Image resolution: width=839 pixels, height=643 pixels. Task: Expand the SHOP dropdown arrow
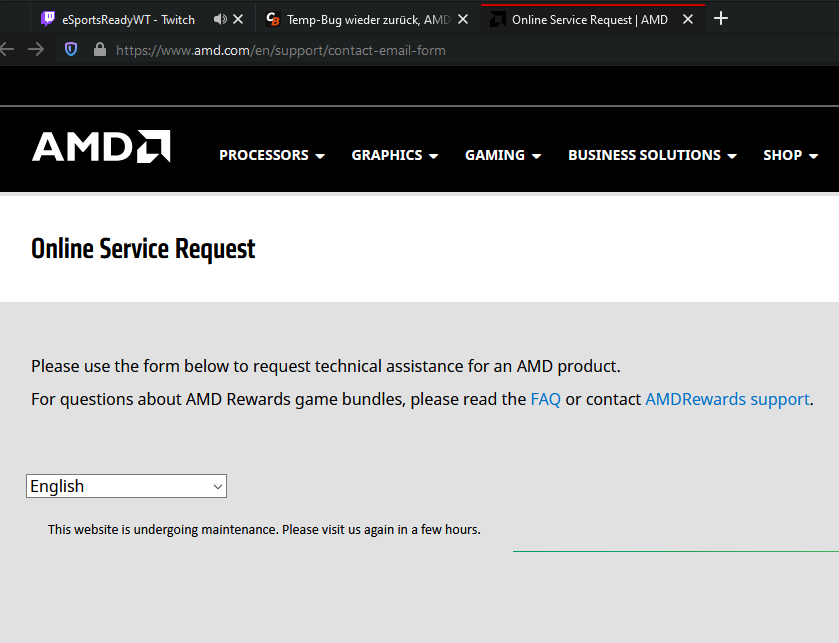(x=813, y=156)
